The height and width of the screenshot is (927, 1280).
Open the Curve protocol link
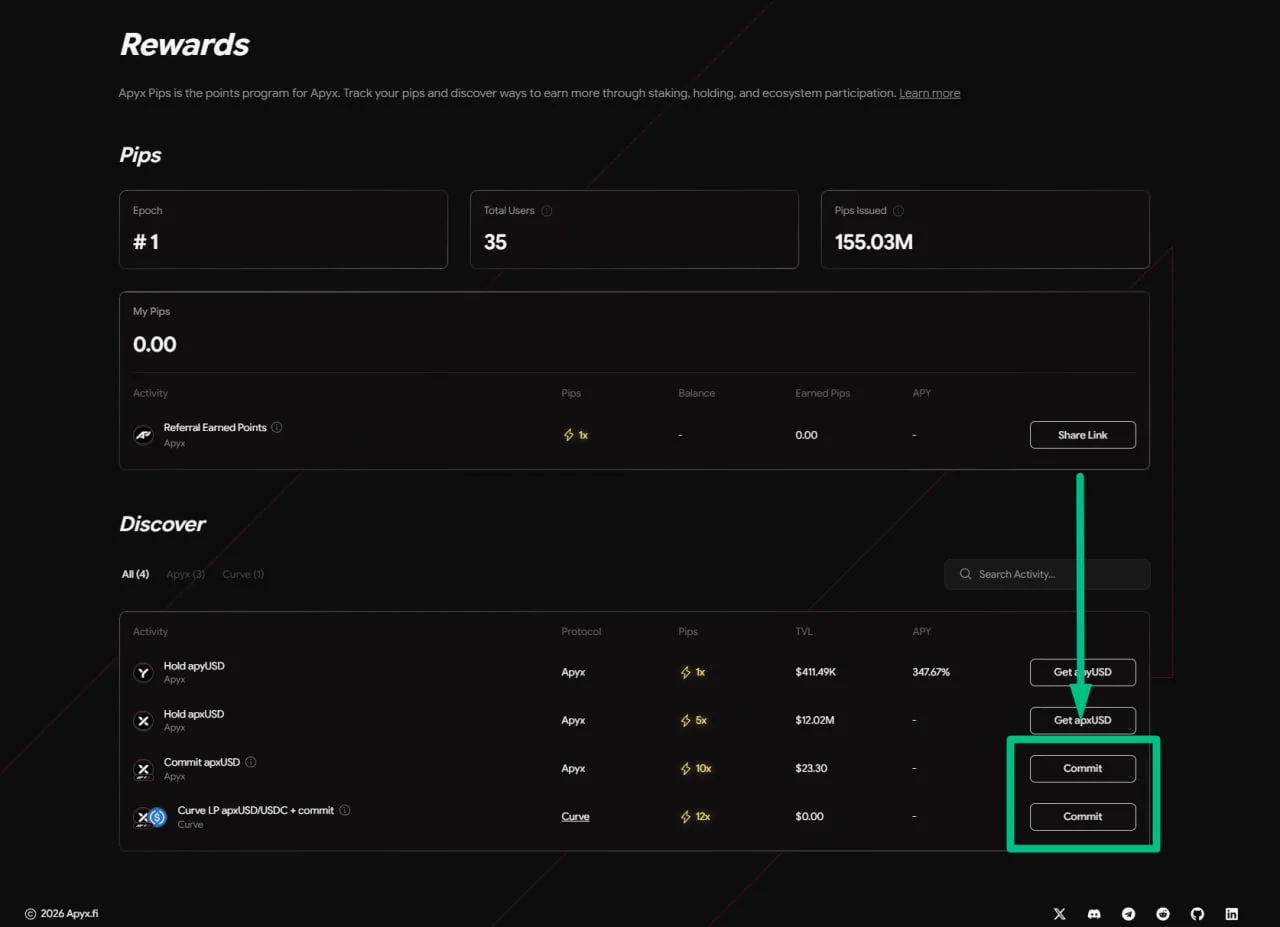(x=575, y=816)
